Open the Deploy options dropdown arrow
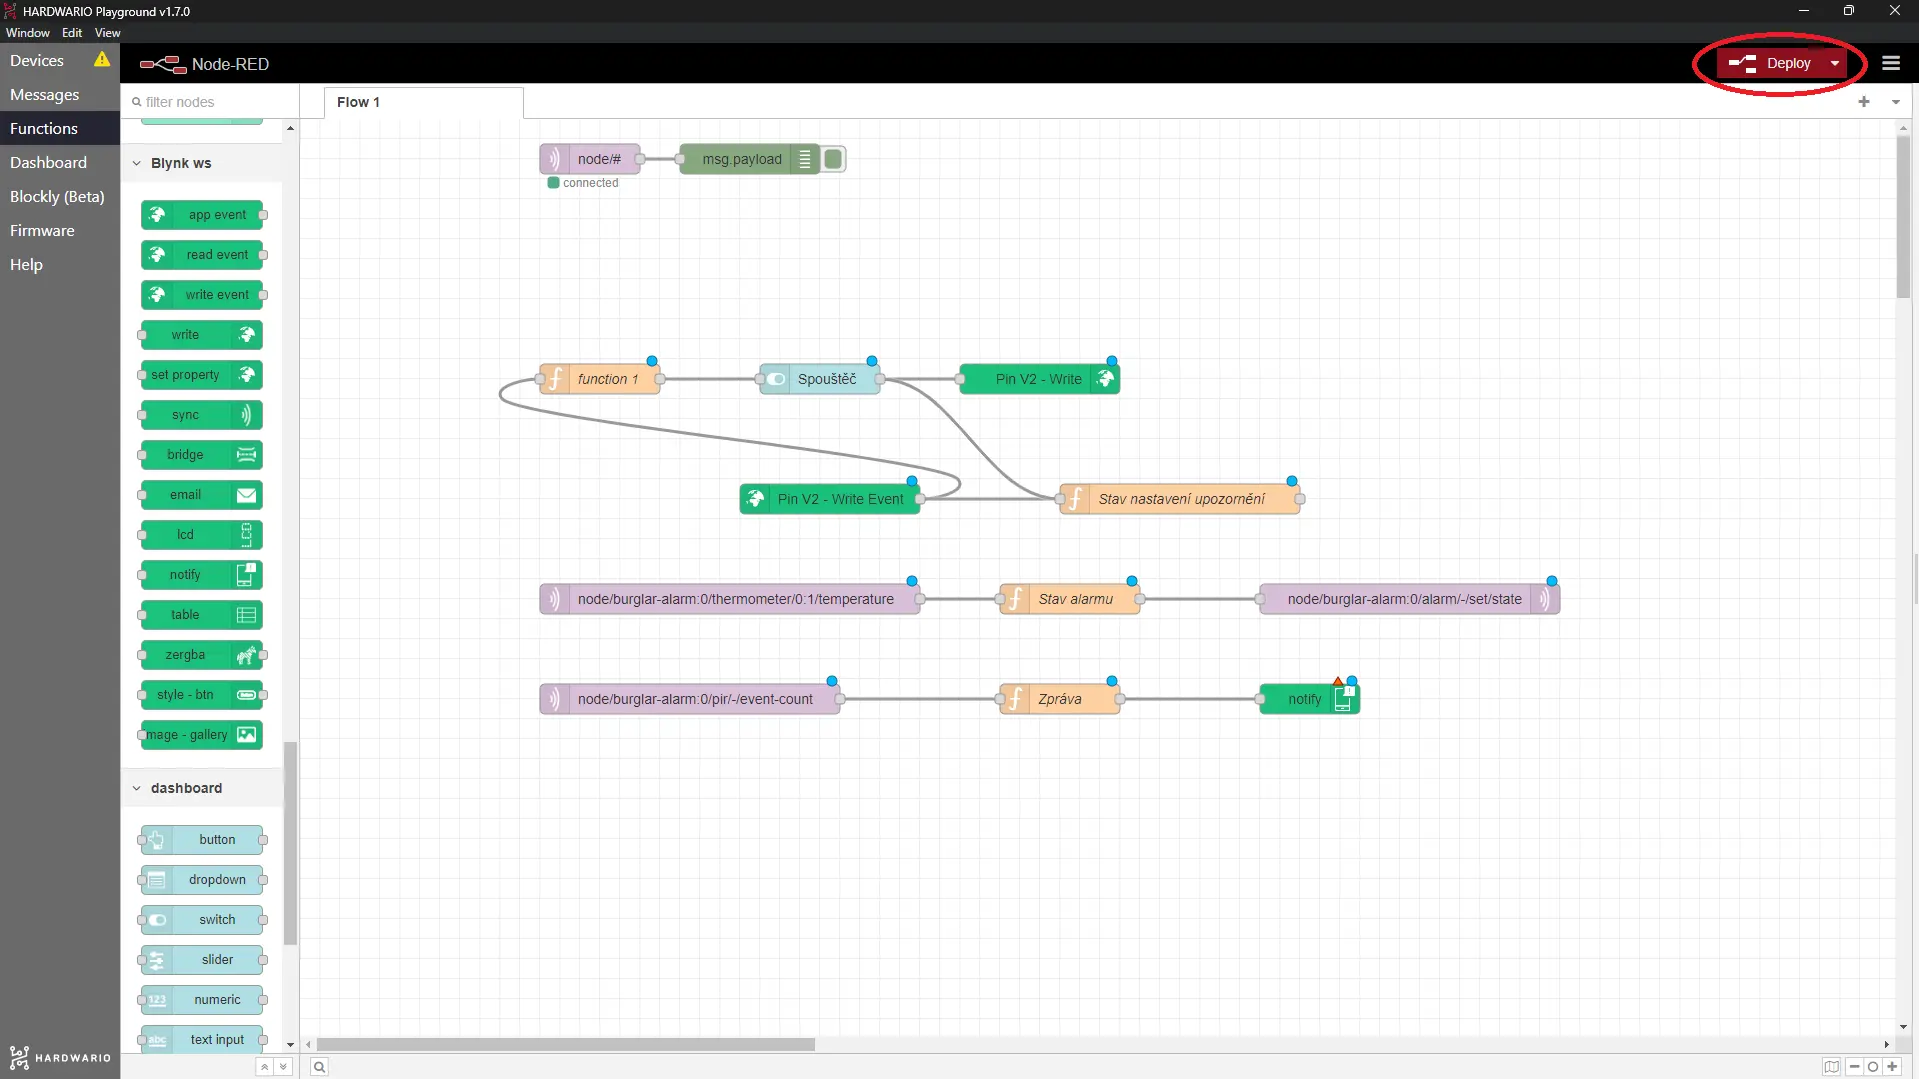 tap(1834, 63)
